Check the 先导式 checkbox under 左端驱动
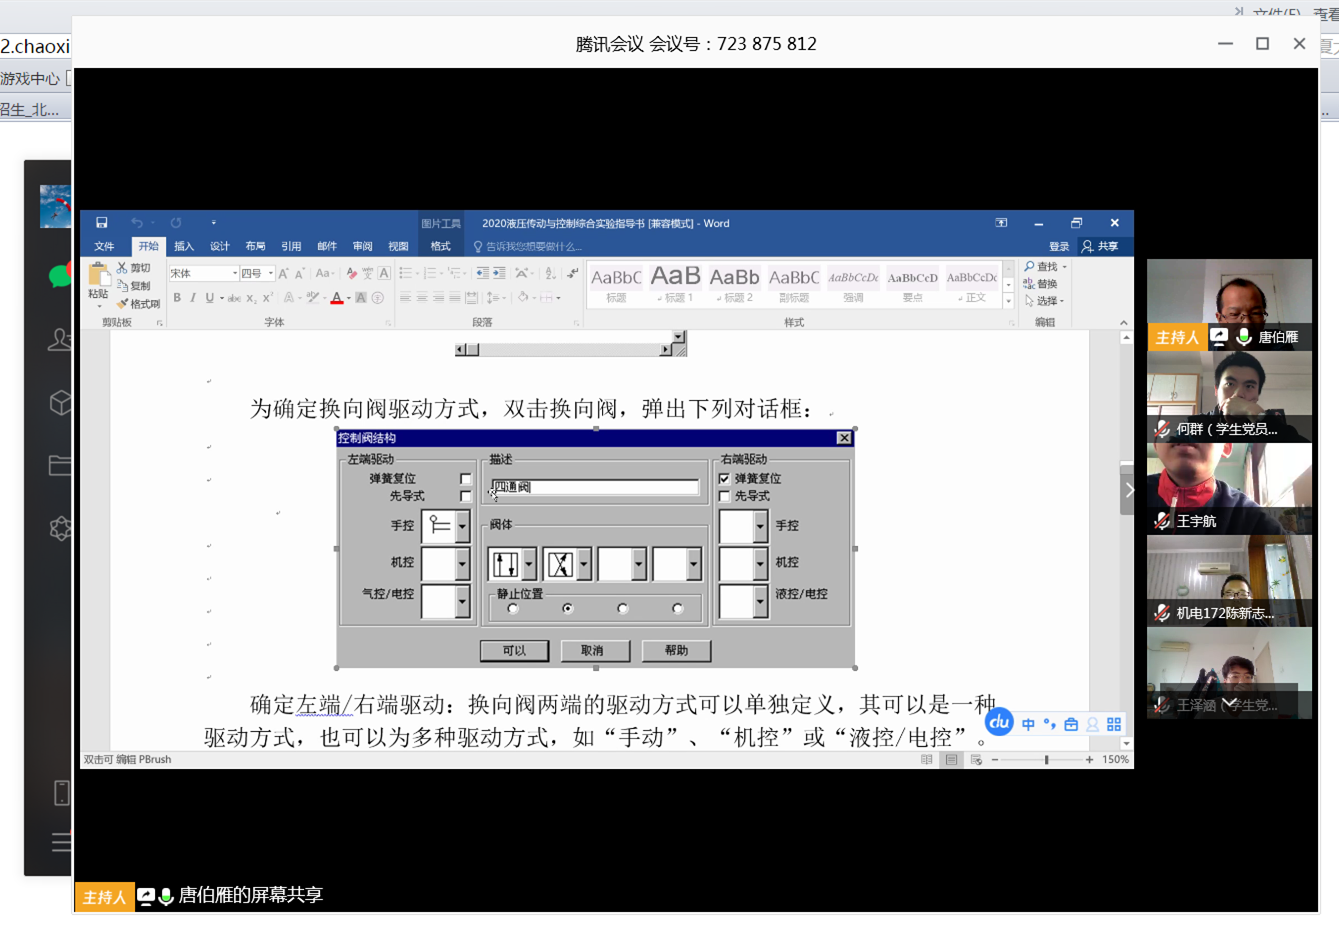Image resolution: width=1339 pixels, height=941 pixels. 465,495
